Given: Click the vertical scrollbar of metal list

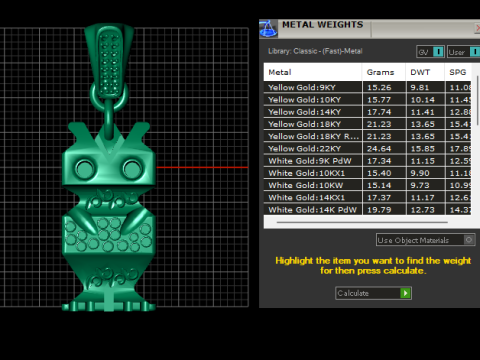Looking at the screenshot, I should point(478,101).
